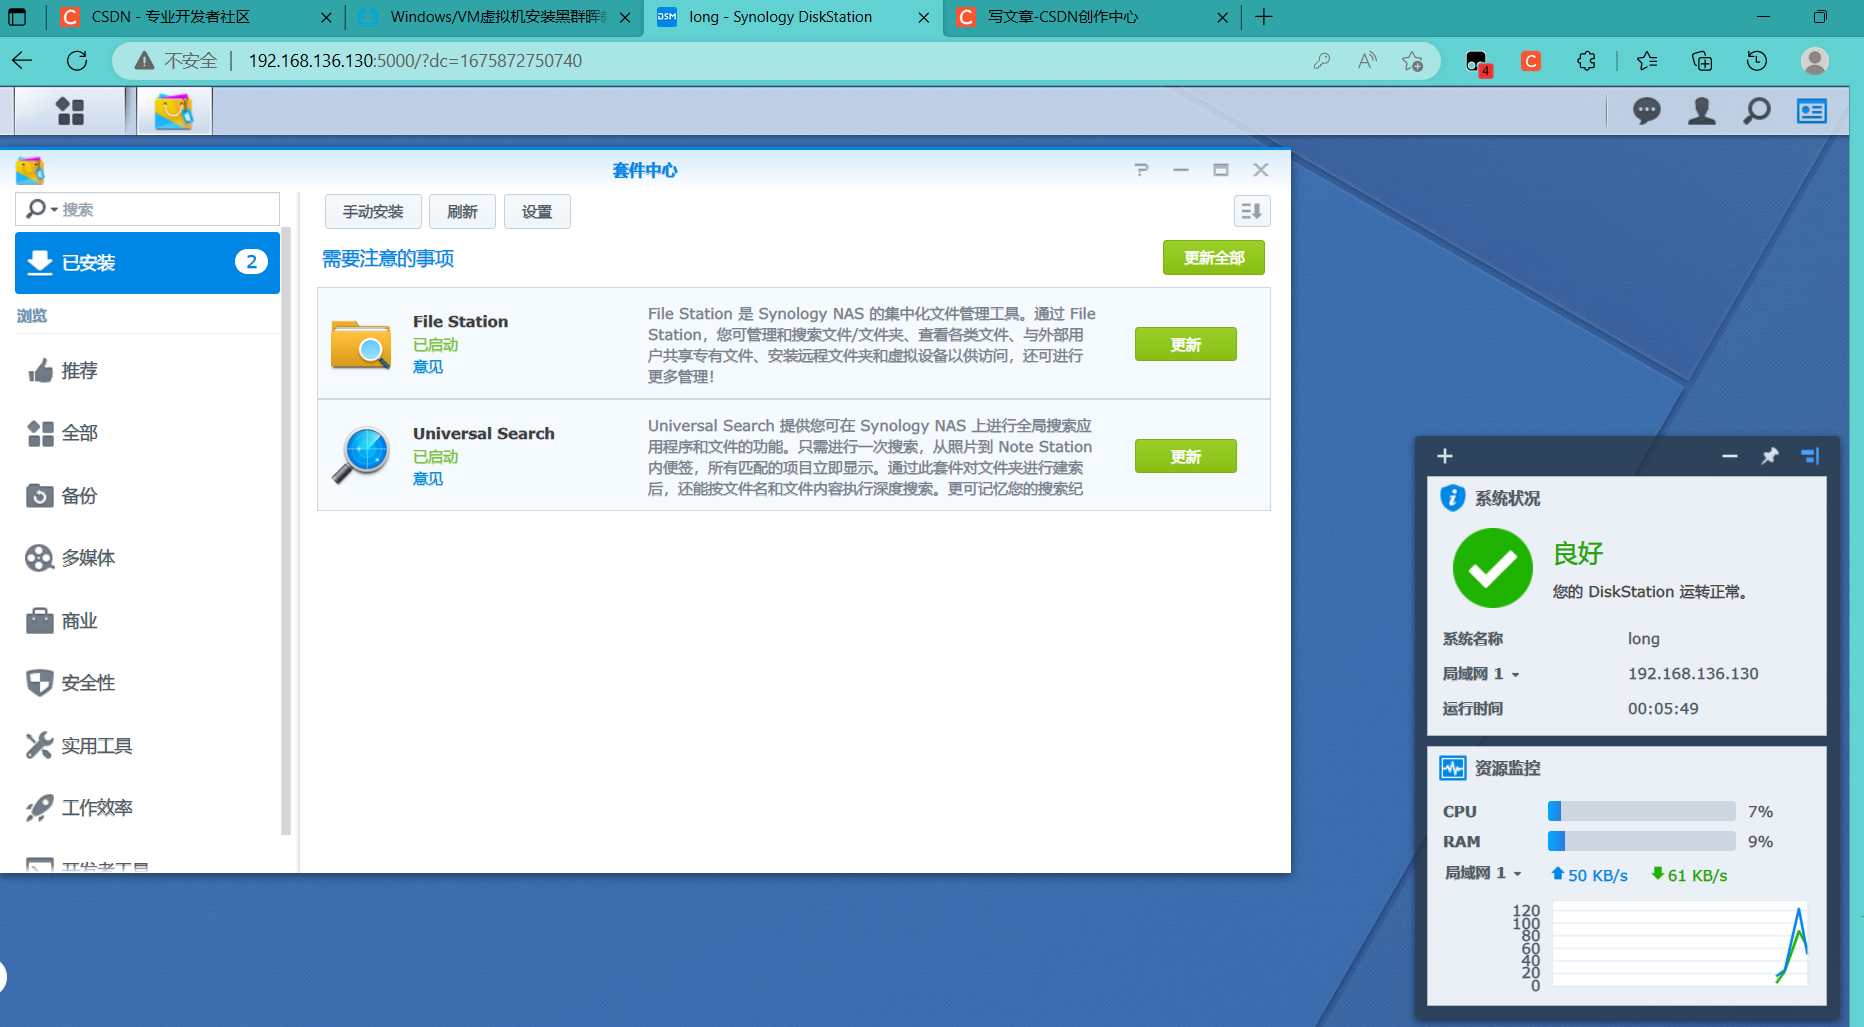Open browser history icon
This screenshot has height=1027, width=1864.
(x=1757, y=61)
